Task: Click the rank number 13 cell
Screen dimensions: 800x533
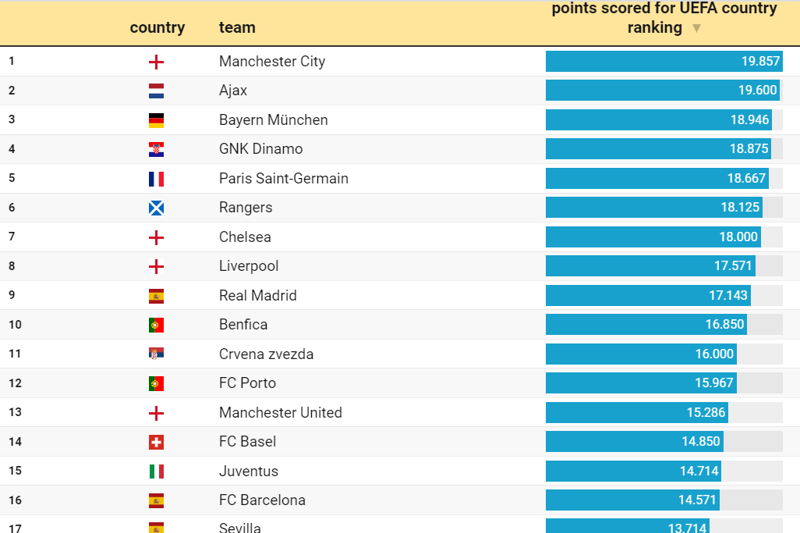Action: point(14,412)
